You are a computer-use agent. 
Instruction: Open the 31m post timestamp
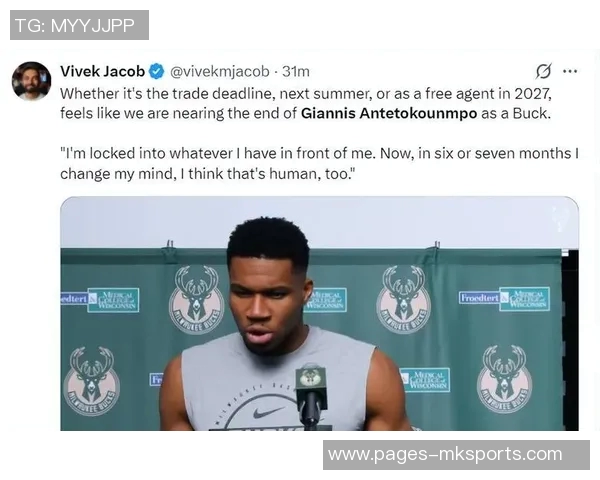point(295,72)
